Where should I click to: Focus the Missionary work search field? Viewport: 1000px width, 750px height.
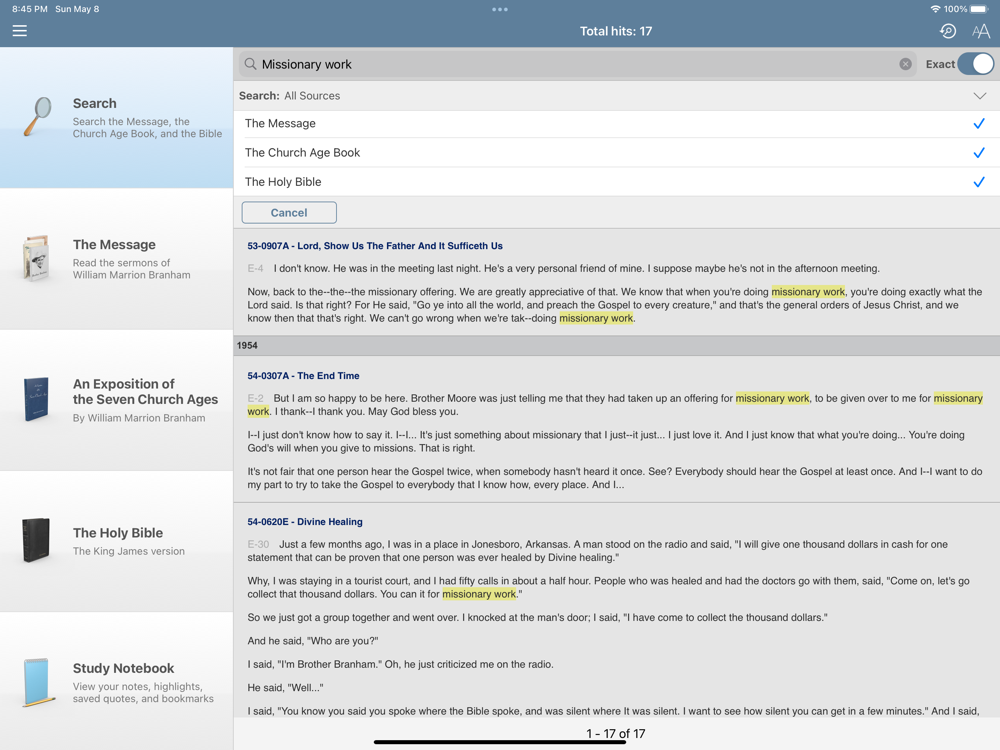point(578,64)
